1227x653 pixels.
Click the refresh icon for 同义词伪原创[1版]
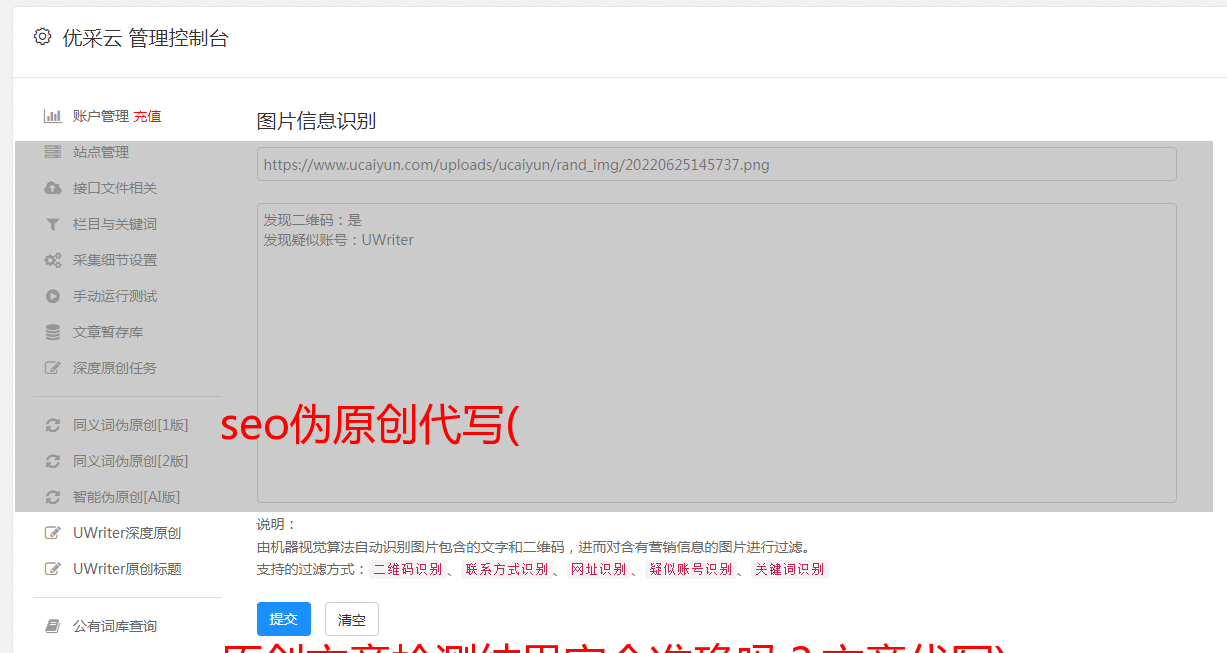pos(53,425)
